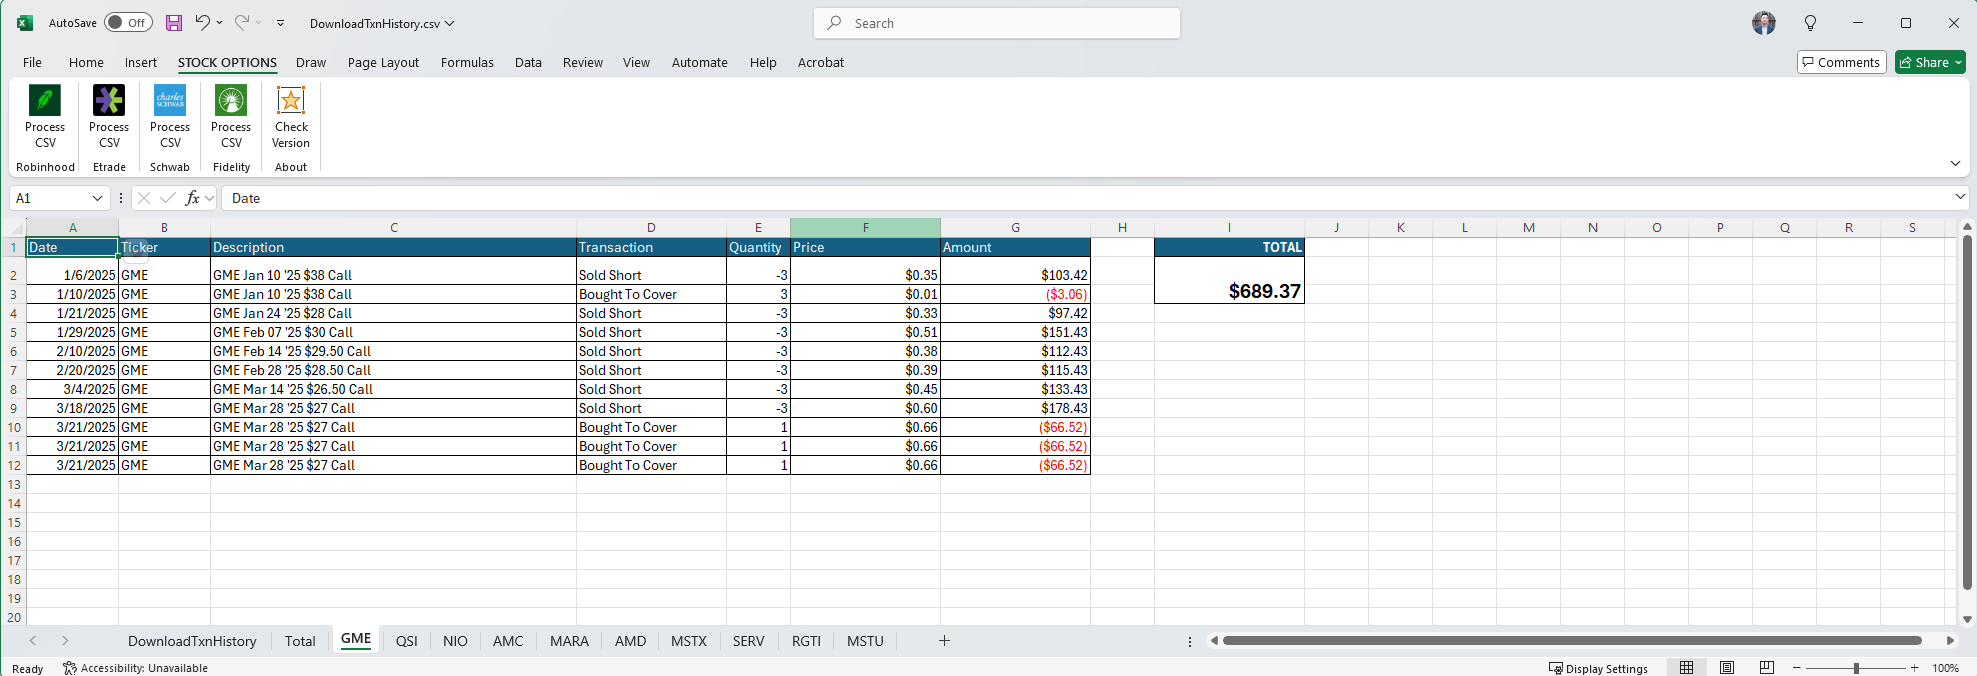Open the undo history dropdown arrow
Viewport: 1977px width, 676px height.
(220, 22)
